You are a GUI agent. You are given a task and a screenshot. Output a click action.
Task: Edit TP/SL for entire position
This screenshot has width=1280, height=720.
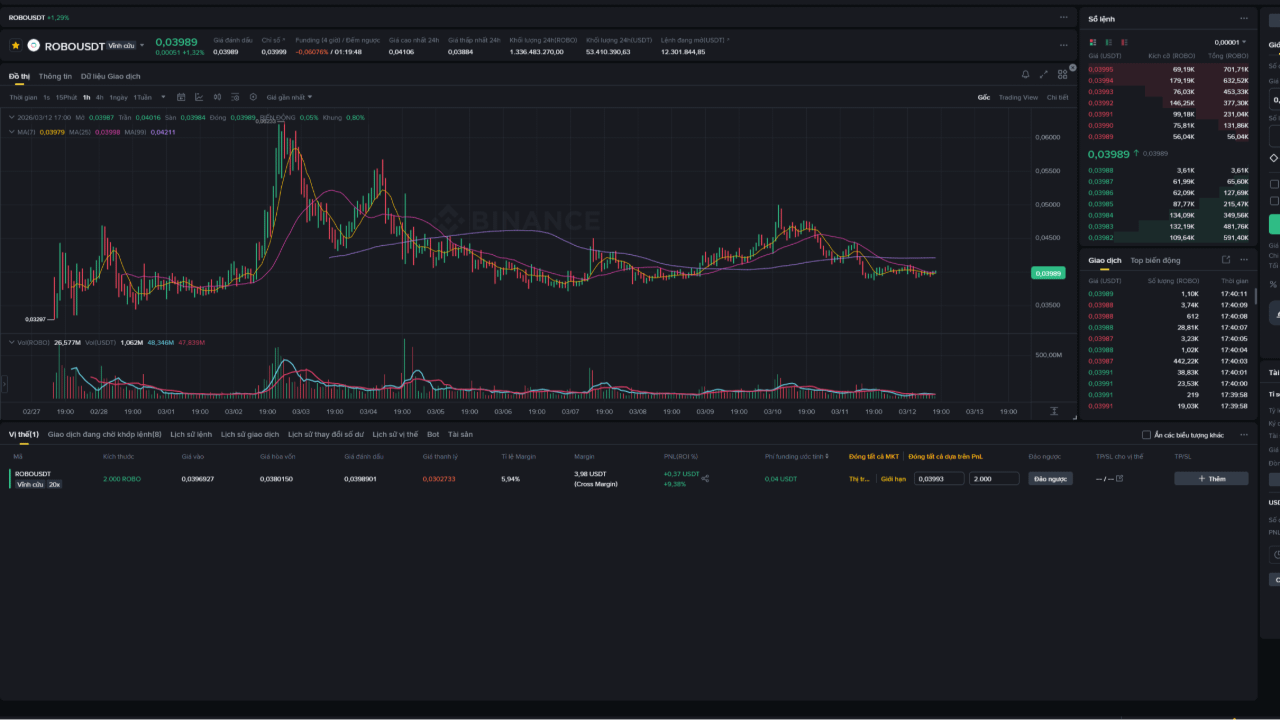(x=1119, y=478)
